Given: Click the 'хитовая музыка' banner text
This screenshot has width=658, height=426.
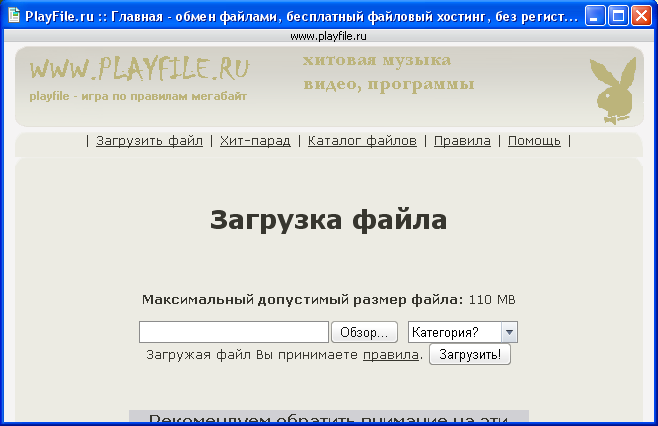Looking at the screenshot, I should tap(377, 60).
